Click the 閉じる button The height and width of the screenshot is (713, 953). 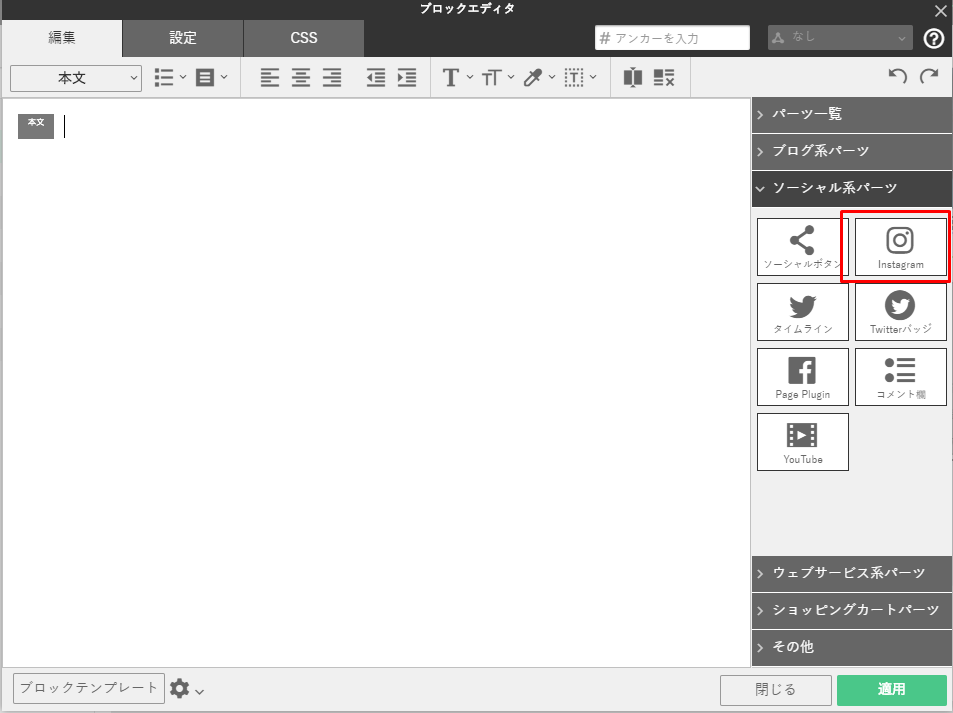[x=776, y=689]
